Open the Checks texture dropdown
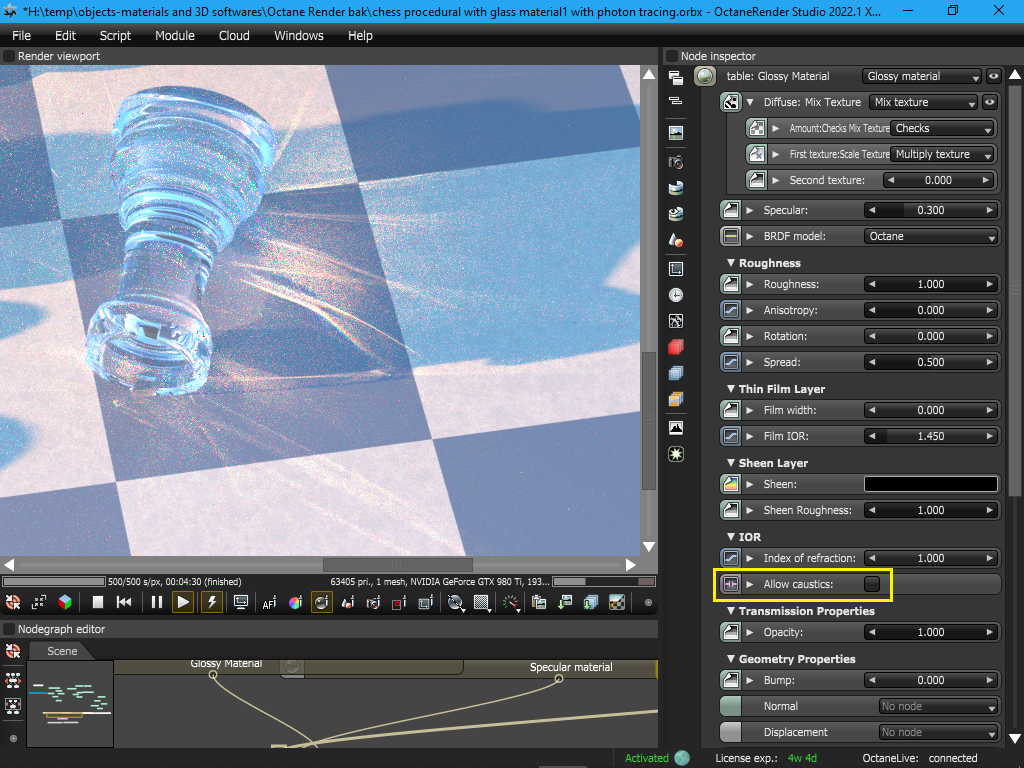Image resolution: width=1024 pixels, height=768 pixels. click(x=943, y=128)
